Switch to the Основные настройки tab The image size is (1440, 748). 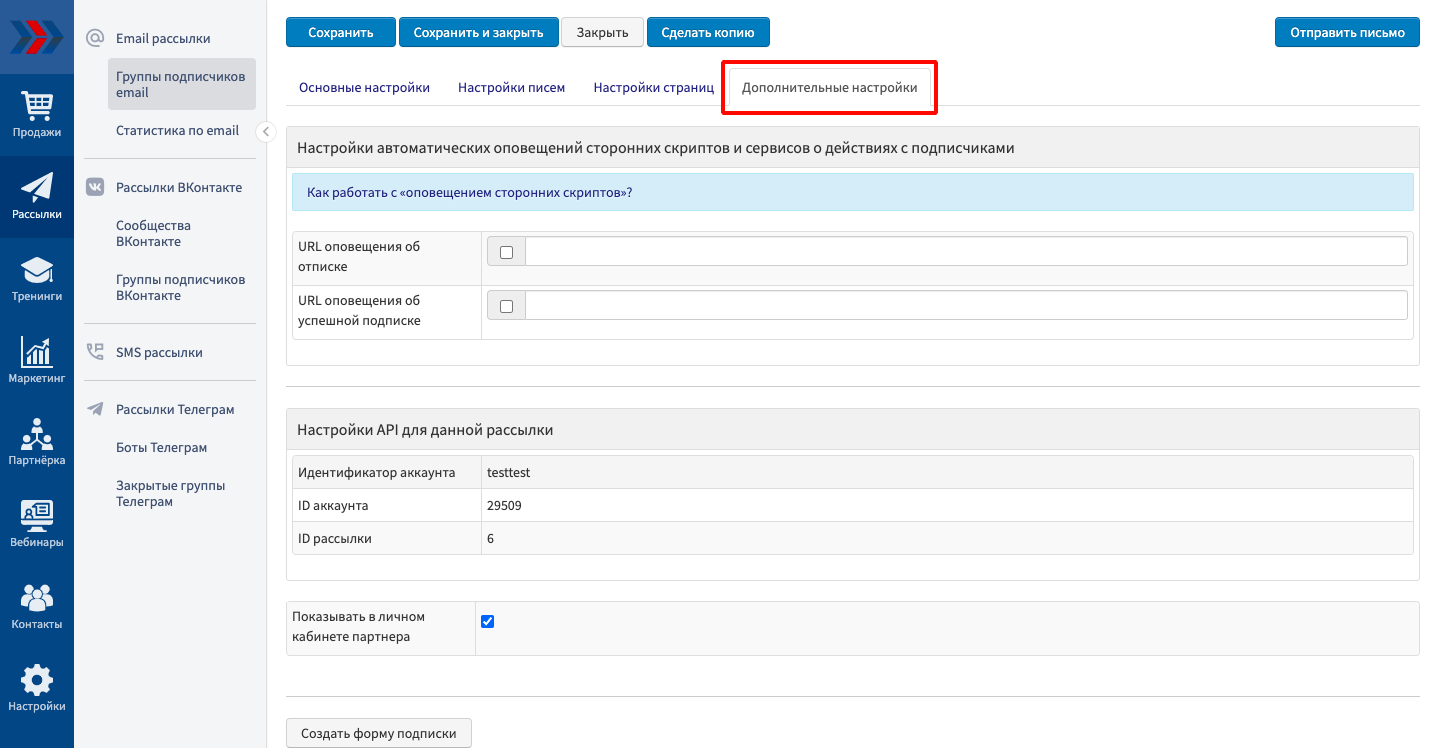[x=364, y=88]
